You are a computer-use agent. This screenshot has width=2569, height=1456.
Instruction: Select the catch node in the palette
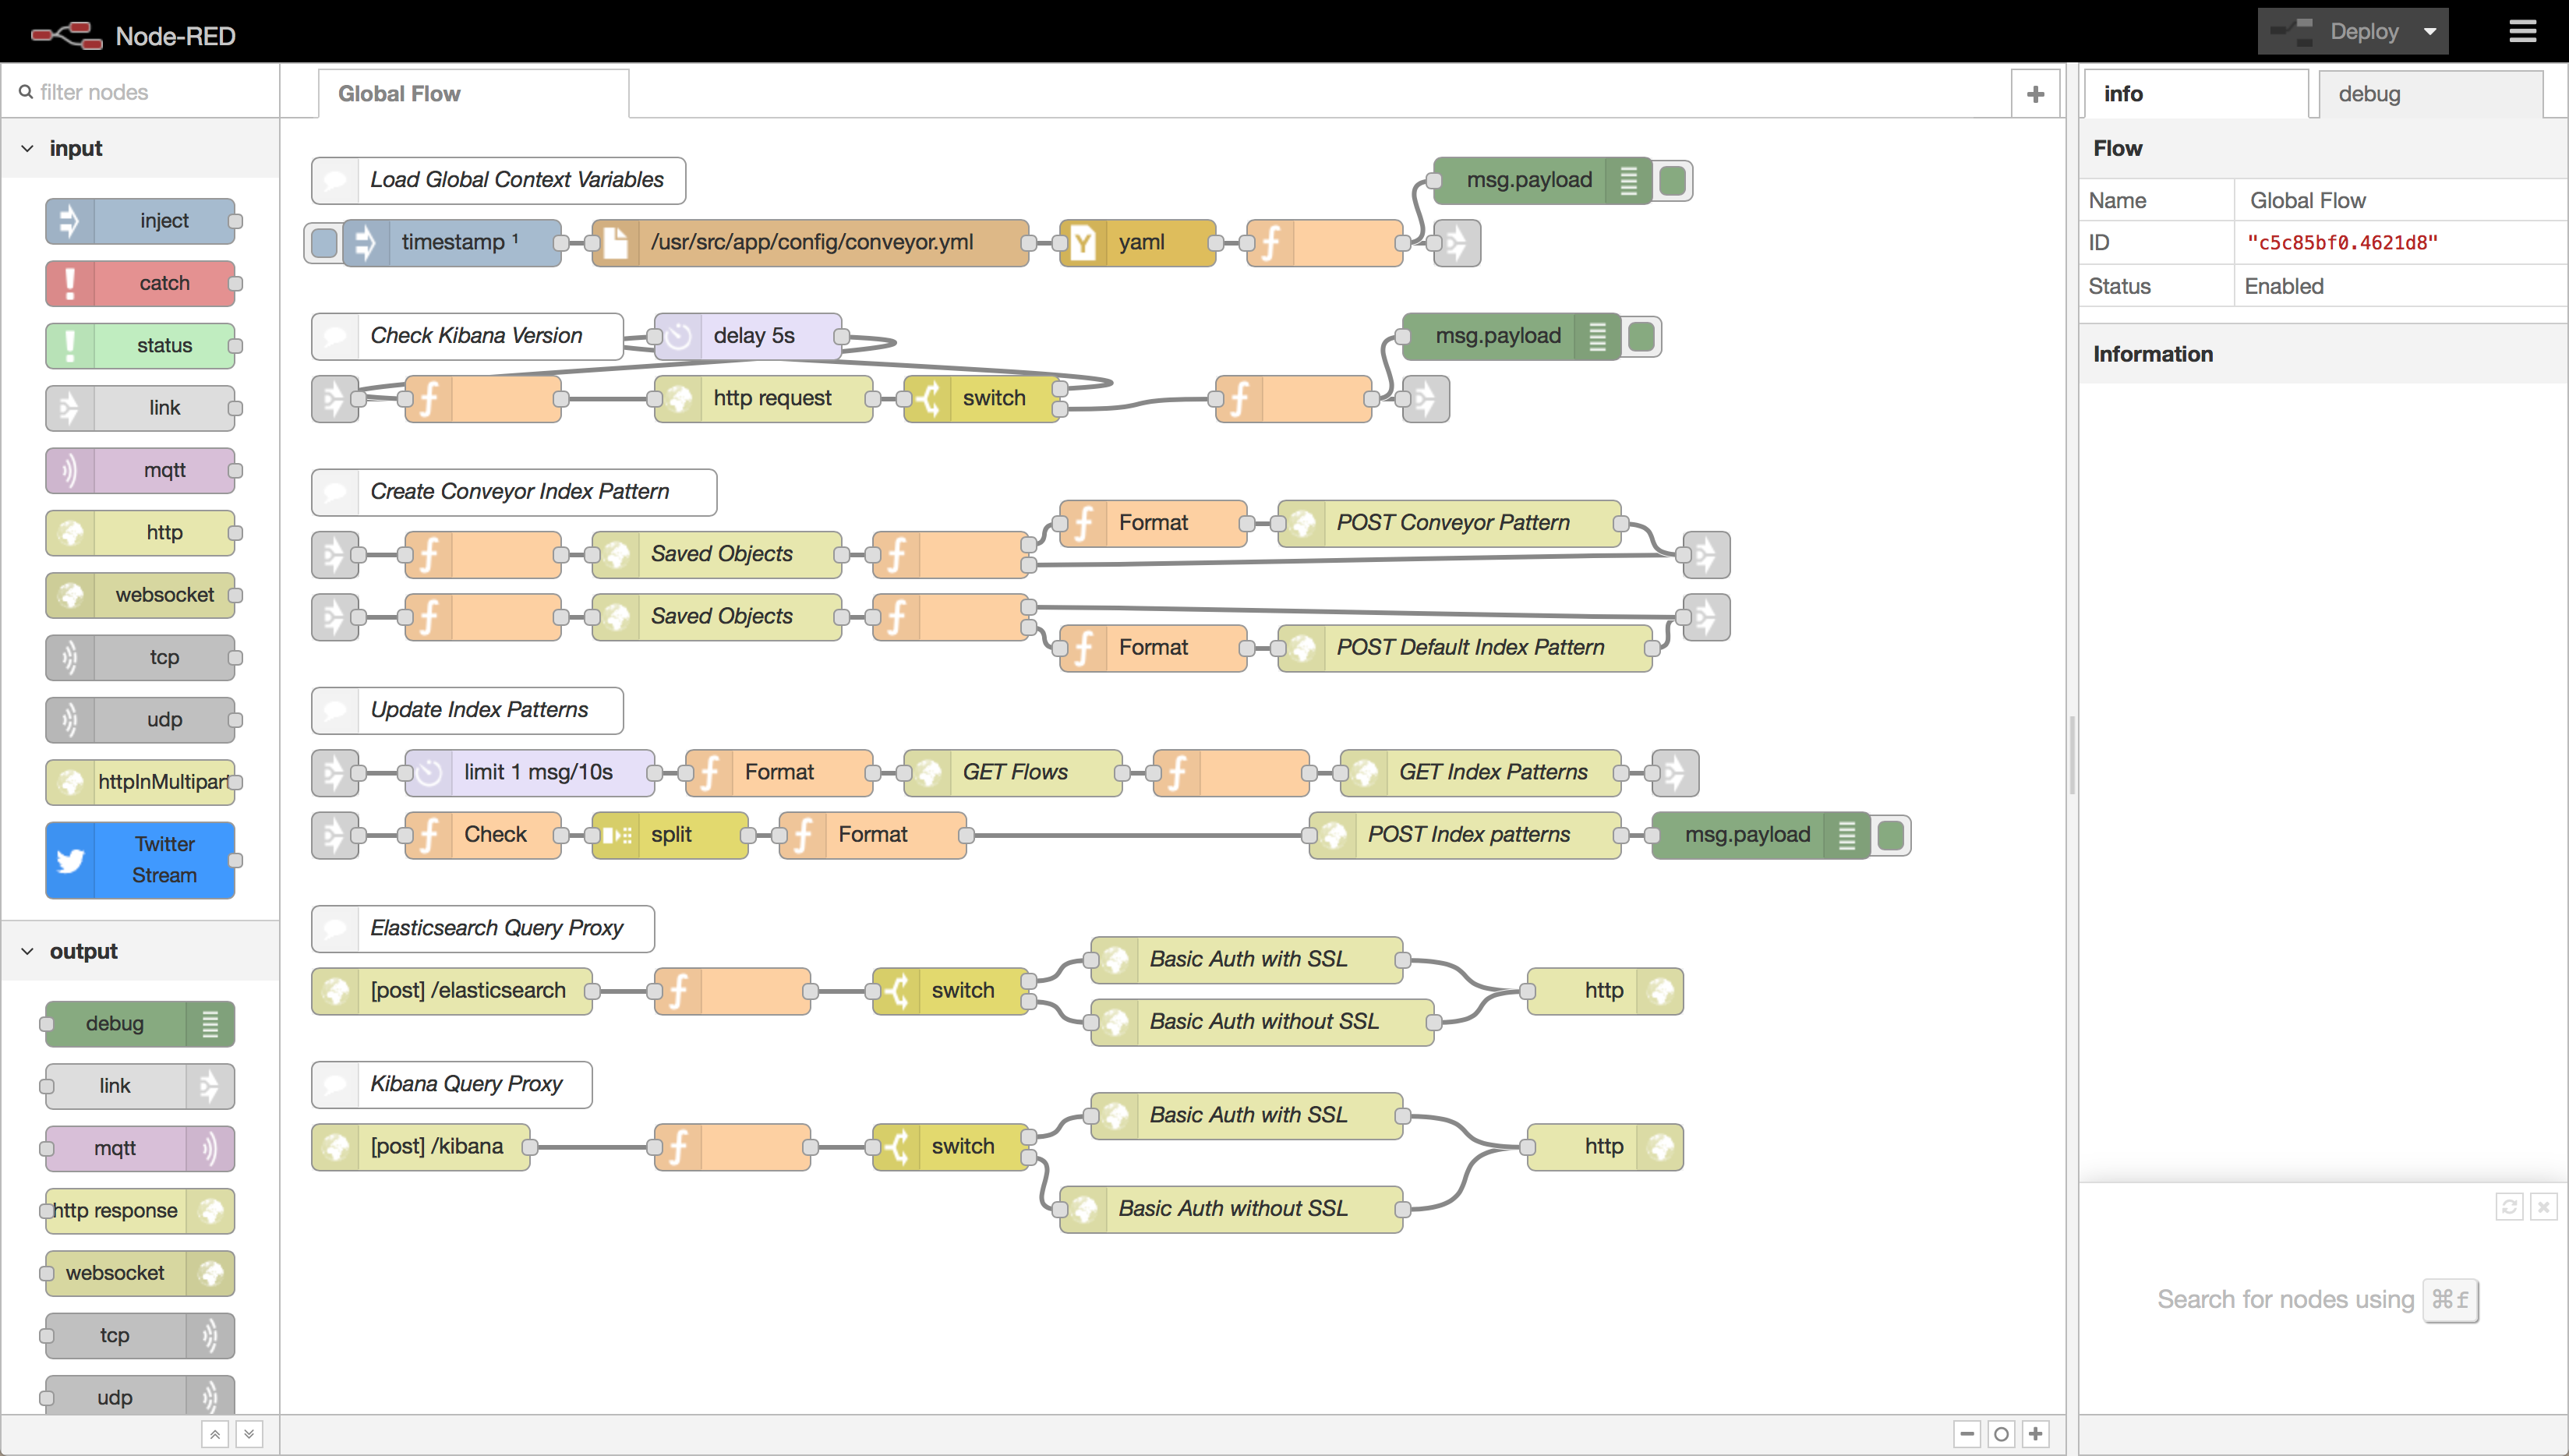tap(140, 283)
